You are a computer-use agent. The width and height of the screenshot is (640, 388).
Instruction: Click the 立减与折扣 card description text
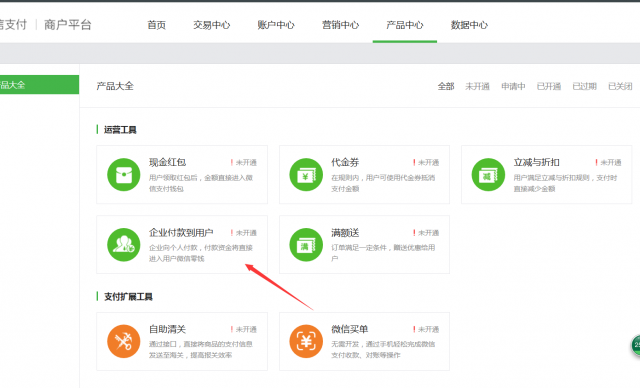tap(565, 183)
